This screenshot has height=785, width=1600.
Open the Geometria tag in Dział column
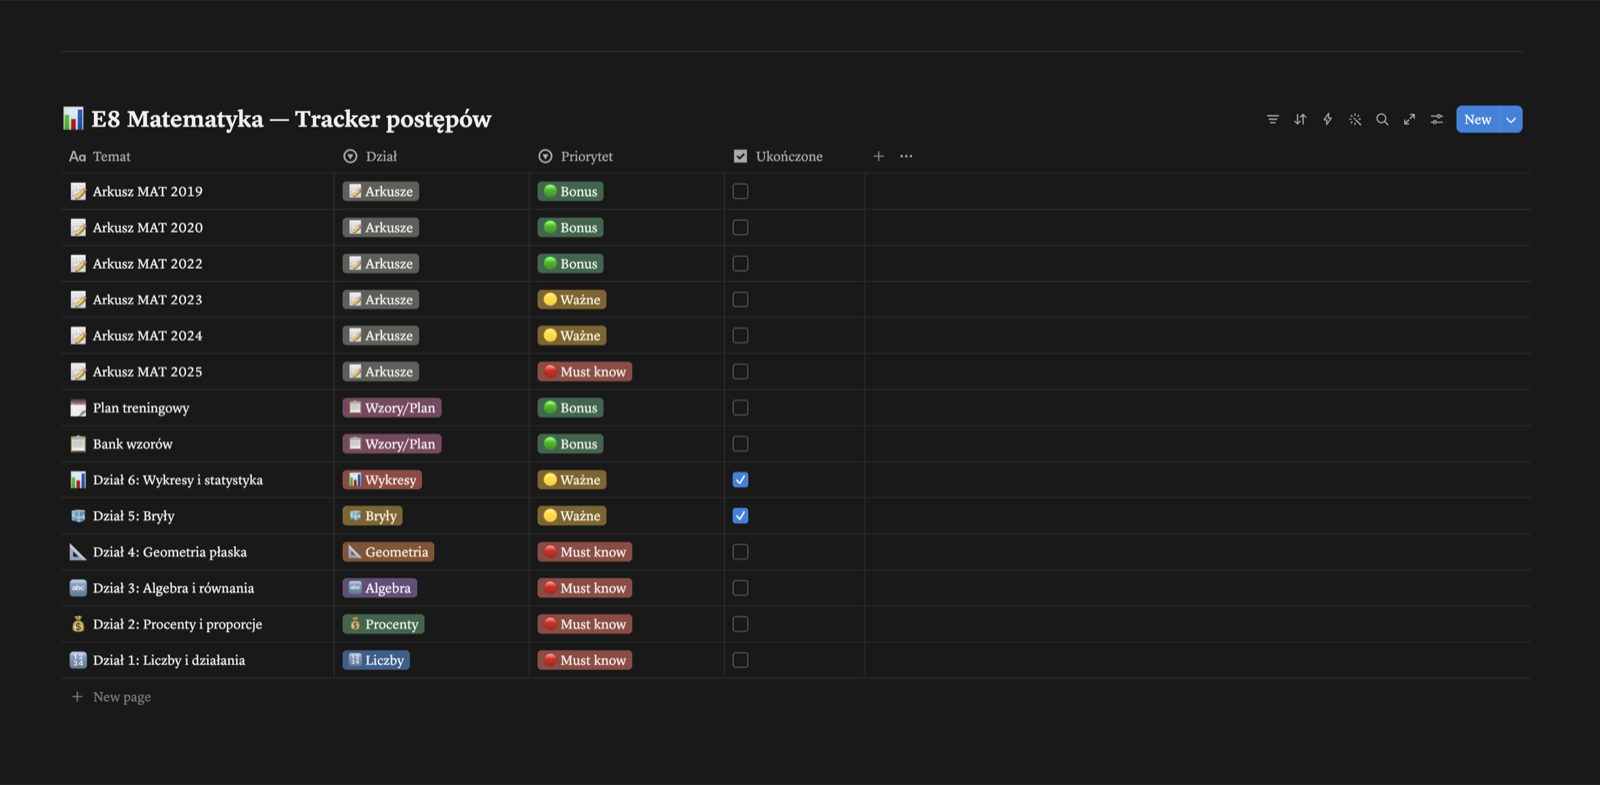(388, 552)
